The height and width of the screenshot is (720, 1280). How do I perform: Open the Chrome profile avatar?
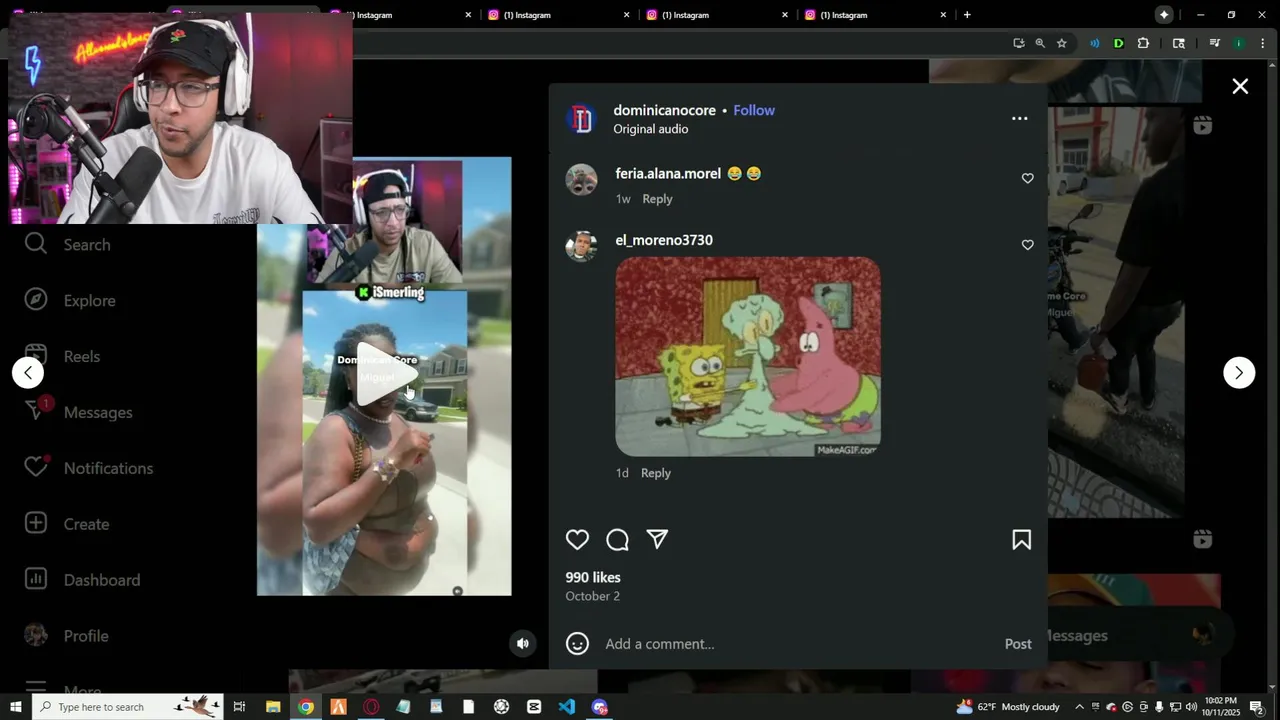coord(1239,43)
